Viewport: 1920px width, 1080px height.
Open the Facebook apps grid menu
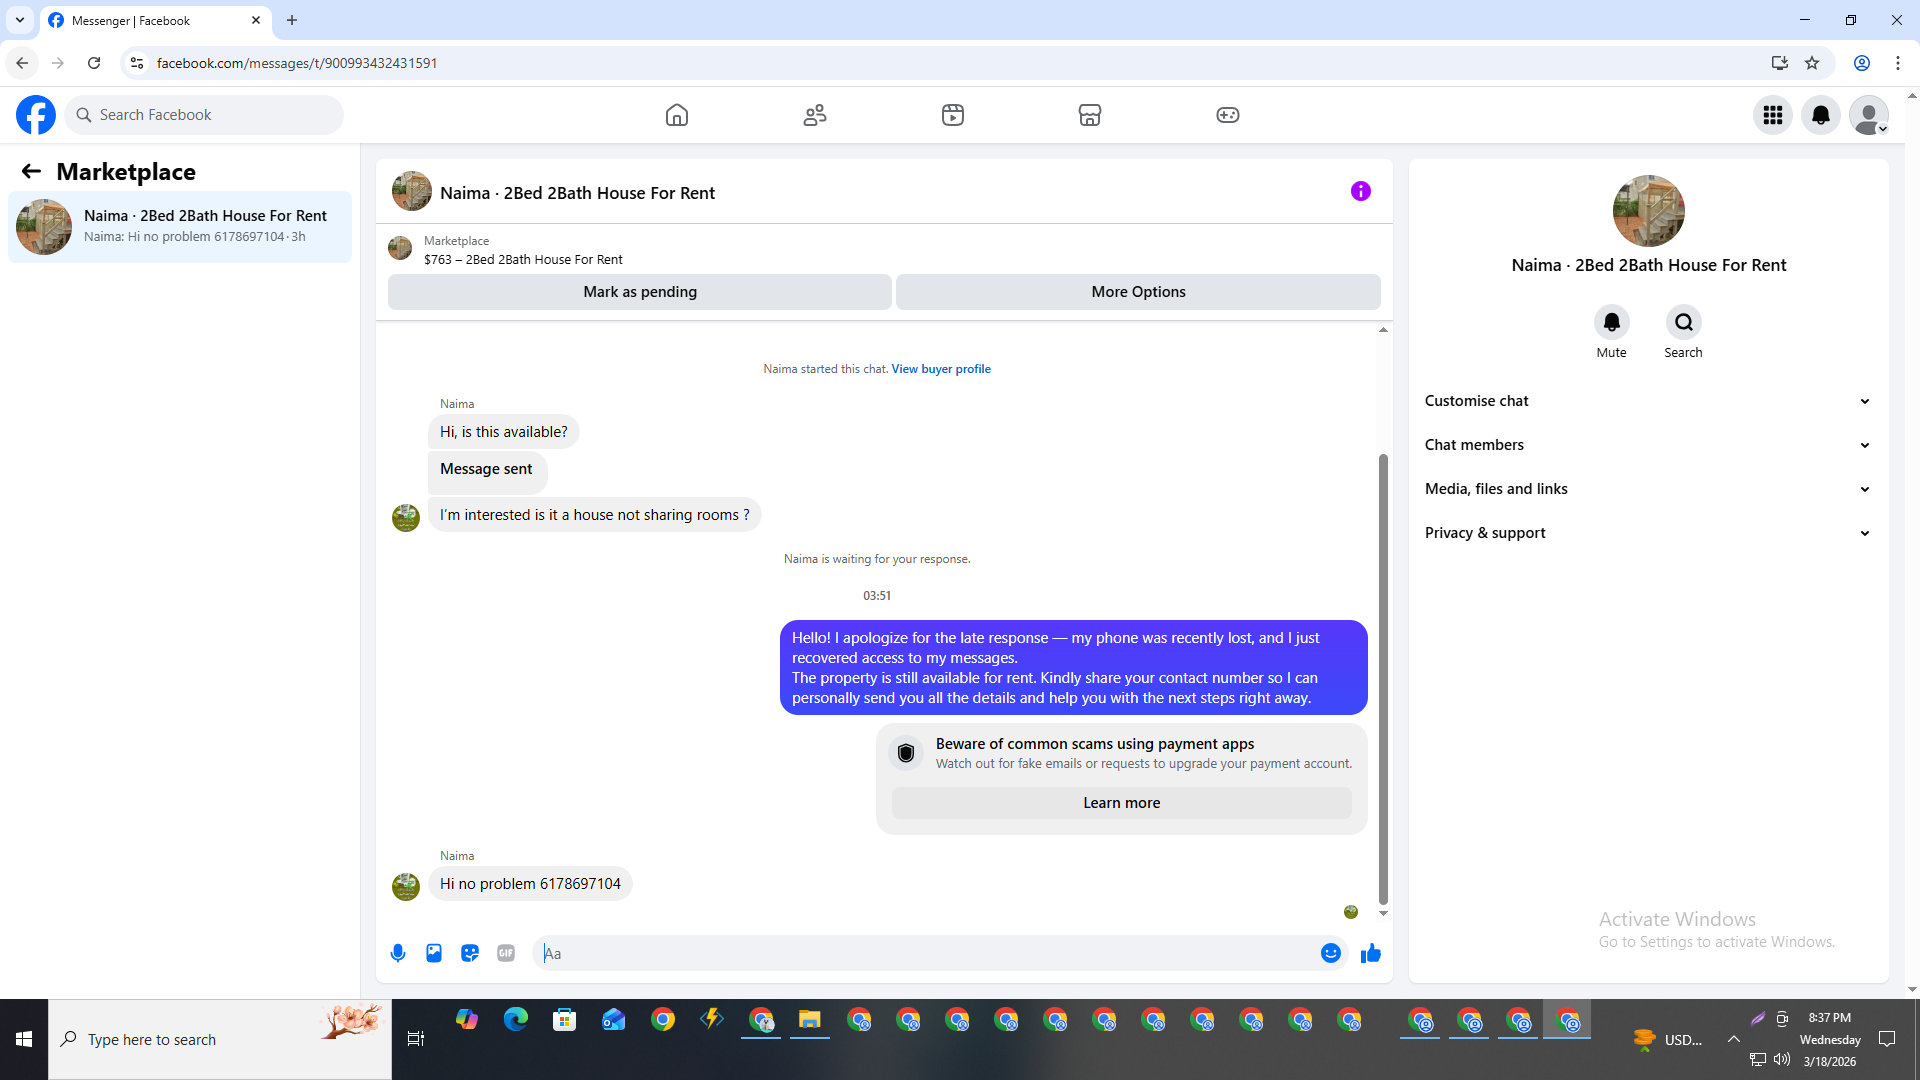[1773, 115]
